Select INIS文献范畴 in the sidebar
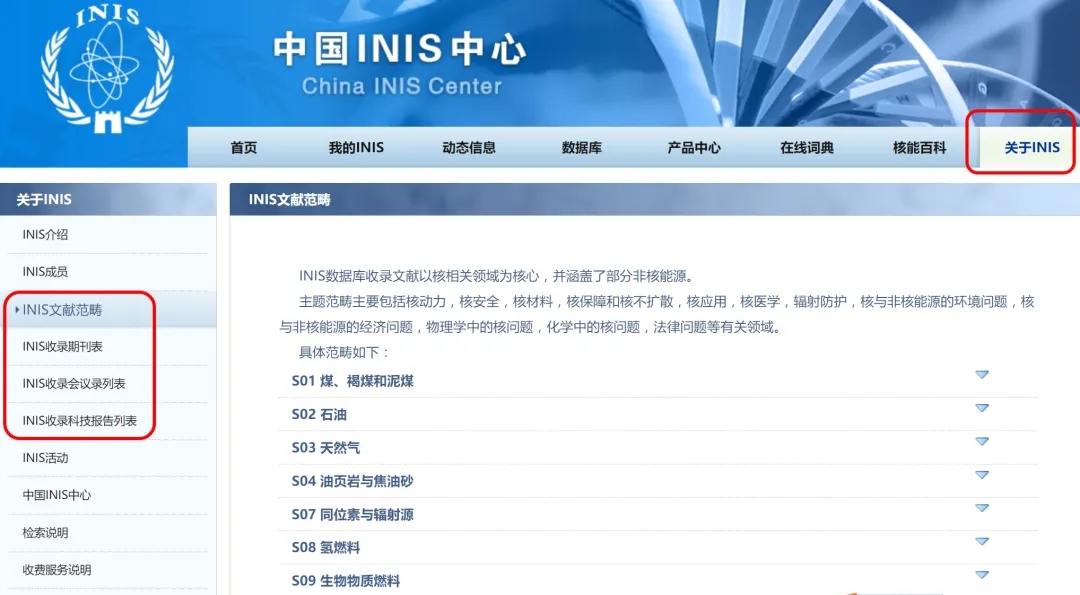Image resolution: width=1080 pixels, height=595 pixels. (62, 310)
